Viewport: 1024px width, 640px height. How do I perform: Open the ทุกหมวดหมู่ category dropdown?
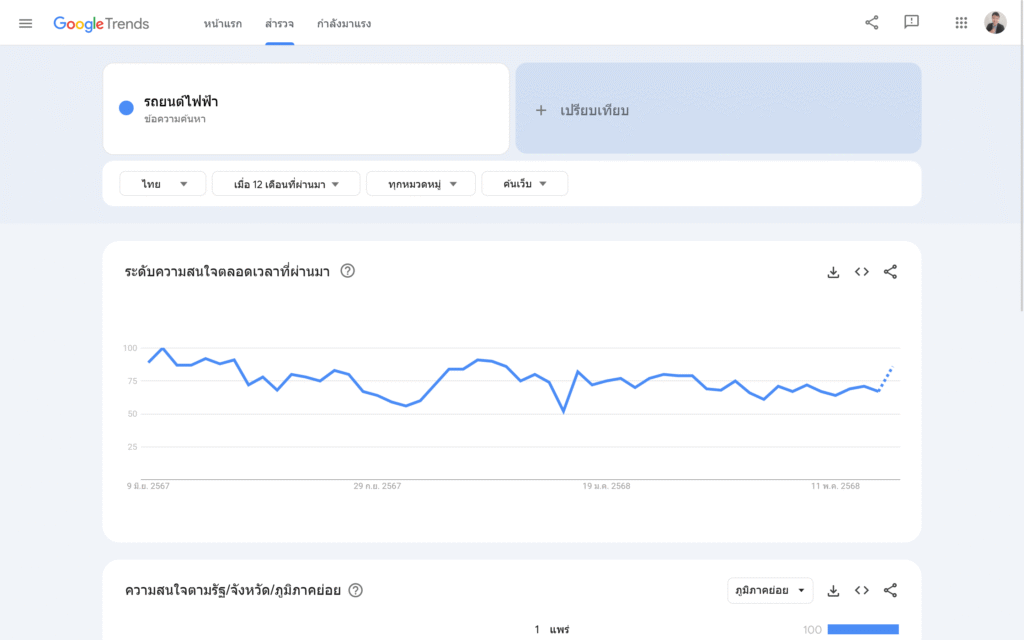421,184
